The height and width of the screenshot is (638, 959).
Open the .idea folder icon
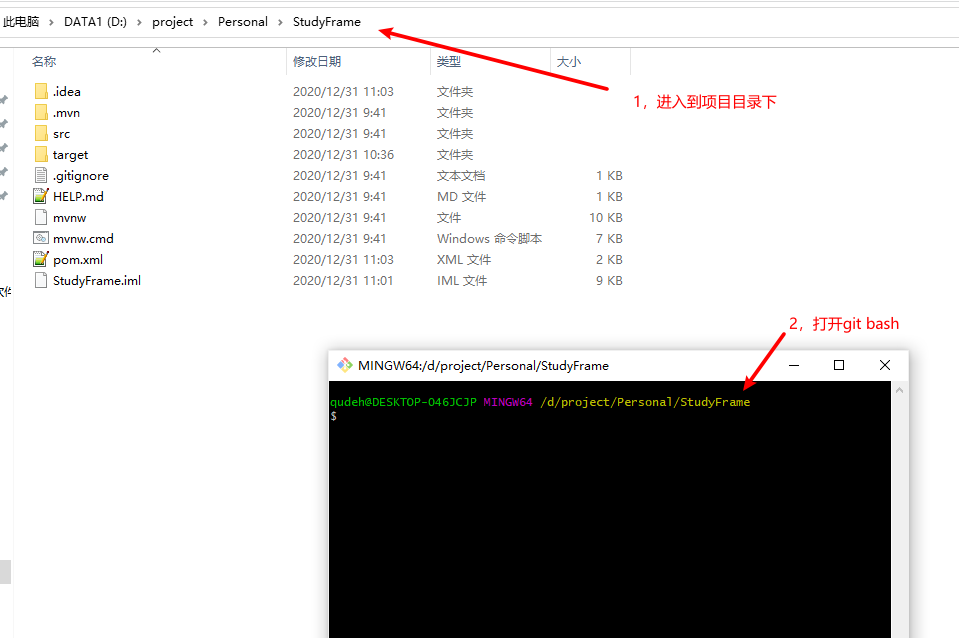pyautogui.click(x=41, y=91)
